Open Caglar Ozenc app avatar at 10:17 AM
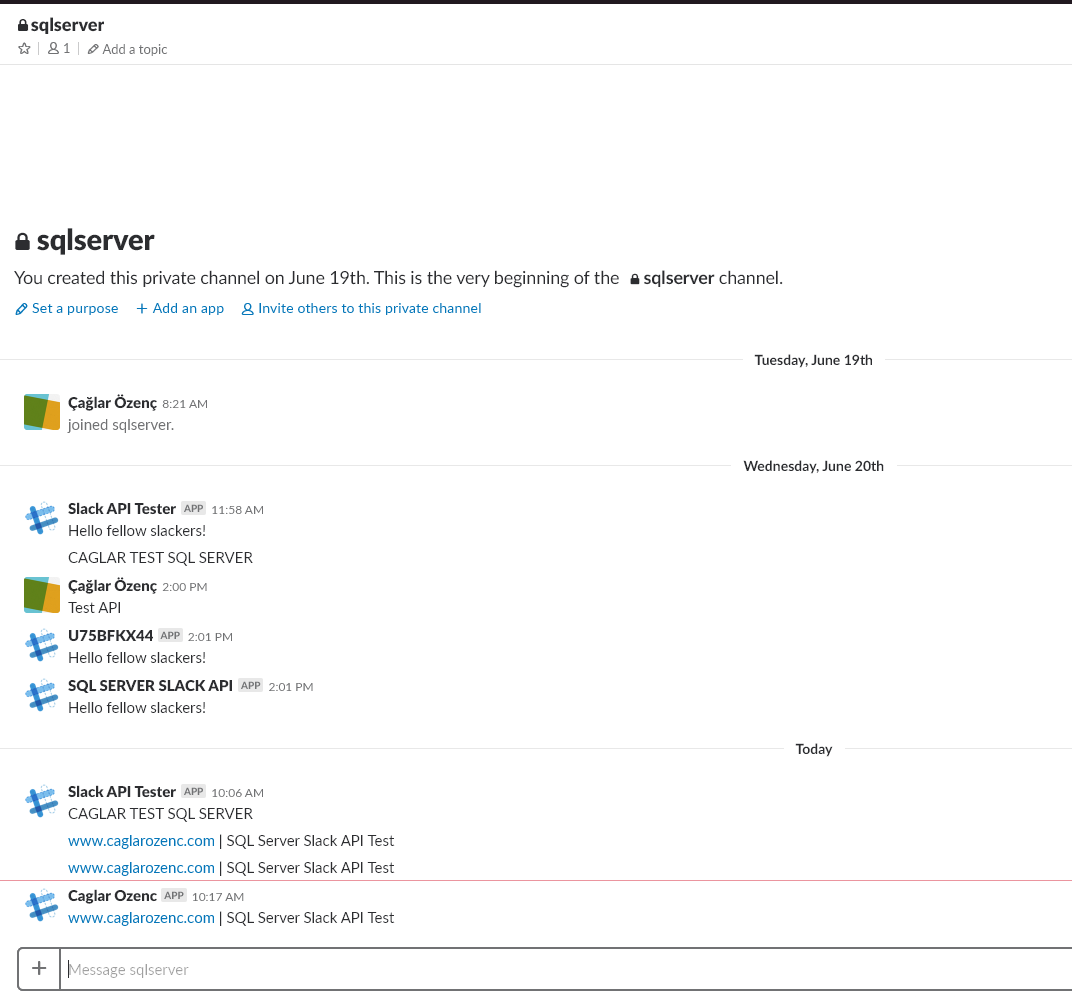 pos(42,905)
